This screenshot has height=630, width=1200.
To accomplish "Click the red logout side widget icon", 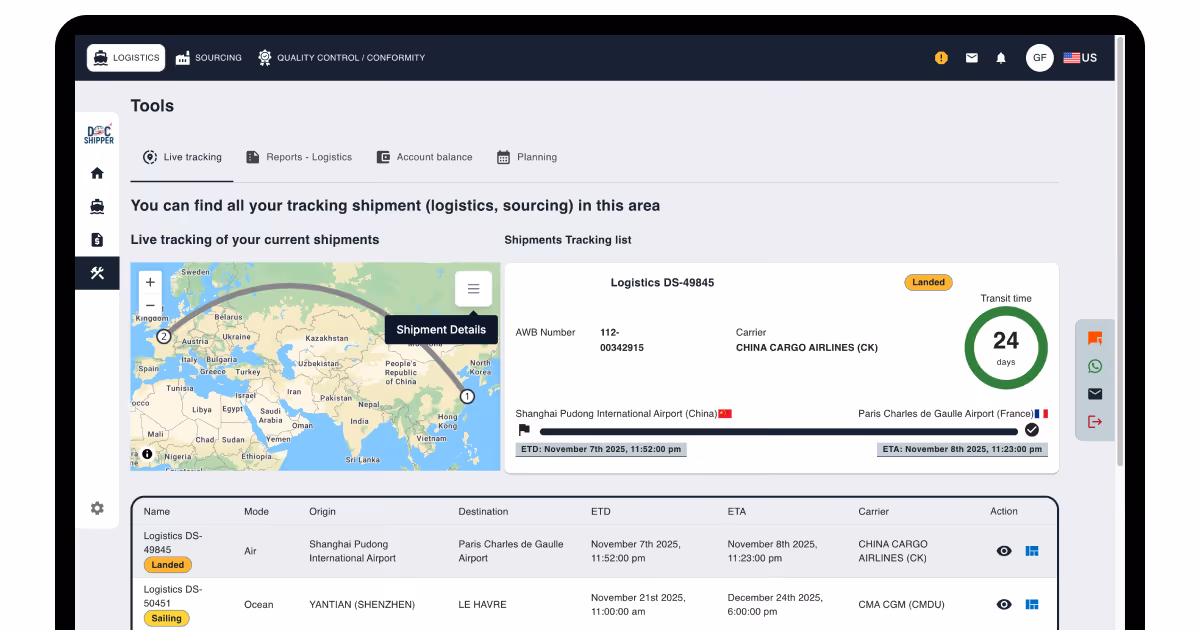I will pyautogui.click(x=1095, y=422).
